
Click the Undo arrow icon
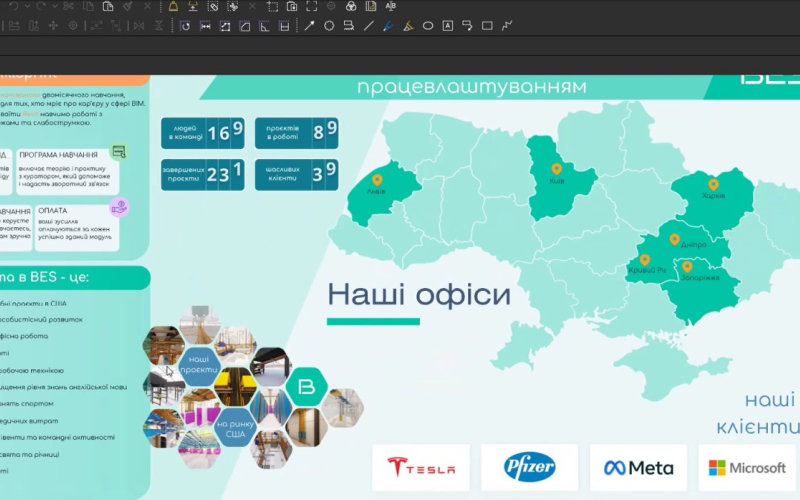click(x=14, y=6)
